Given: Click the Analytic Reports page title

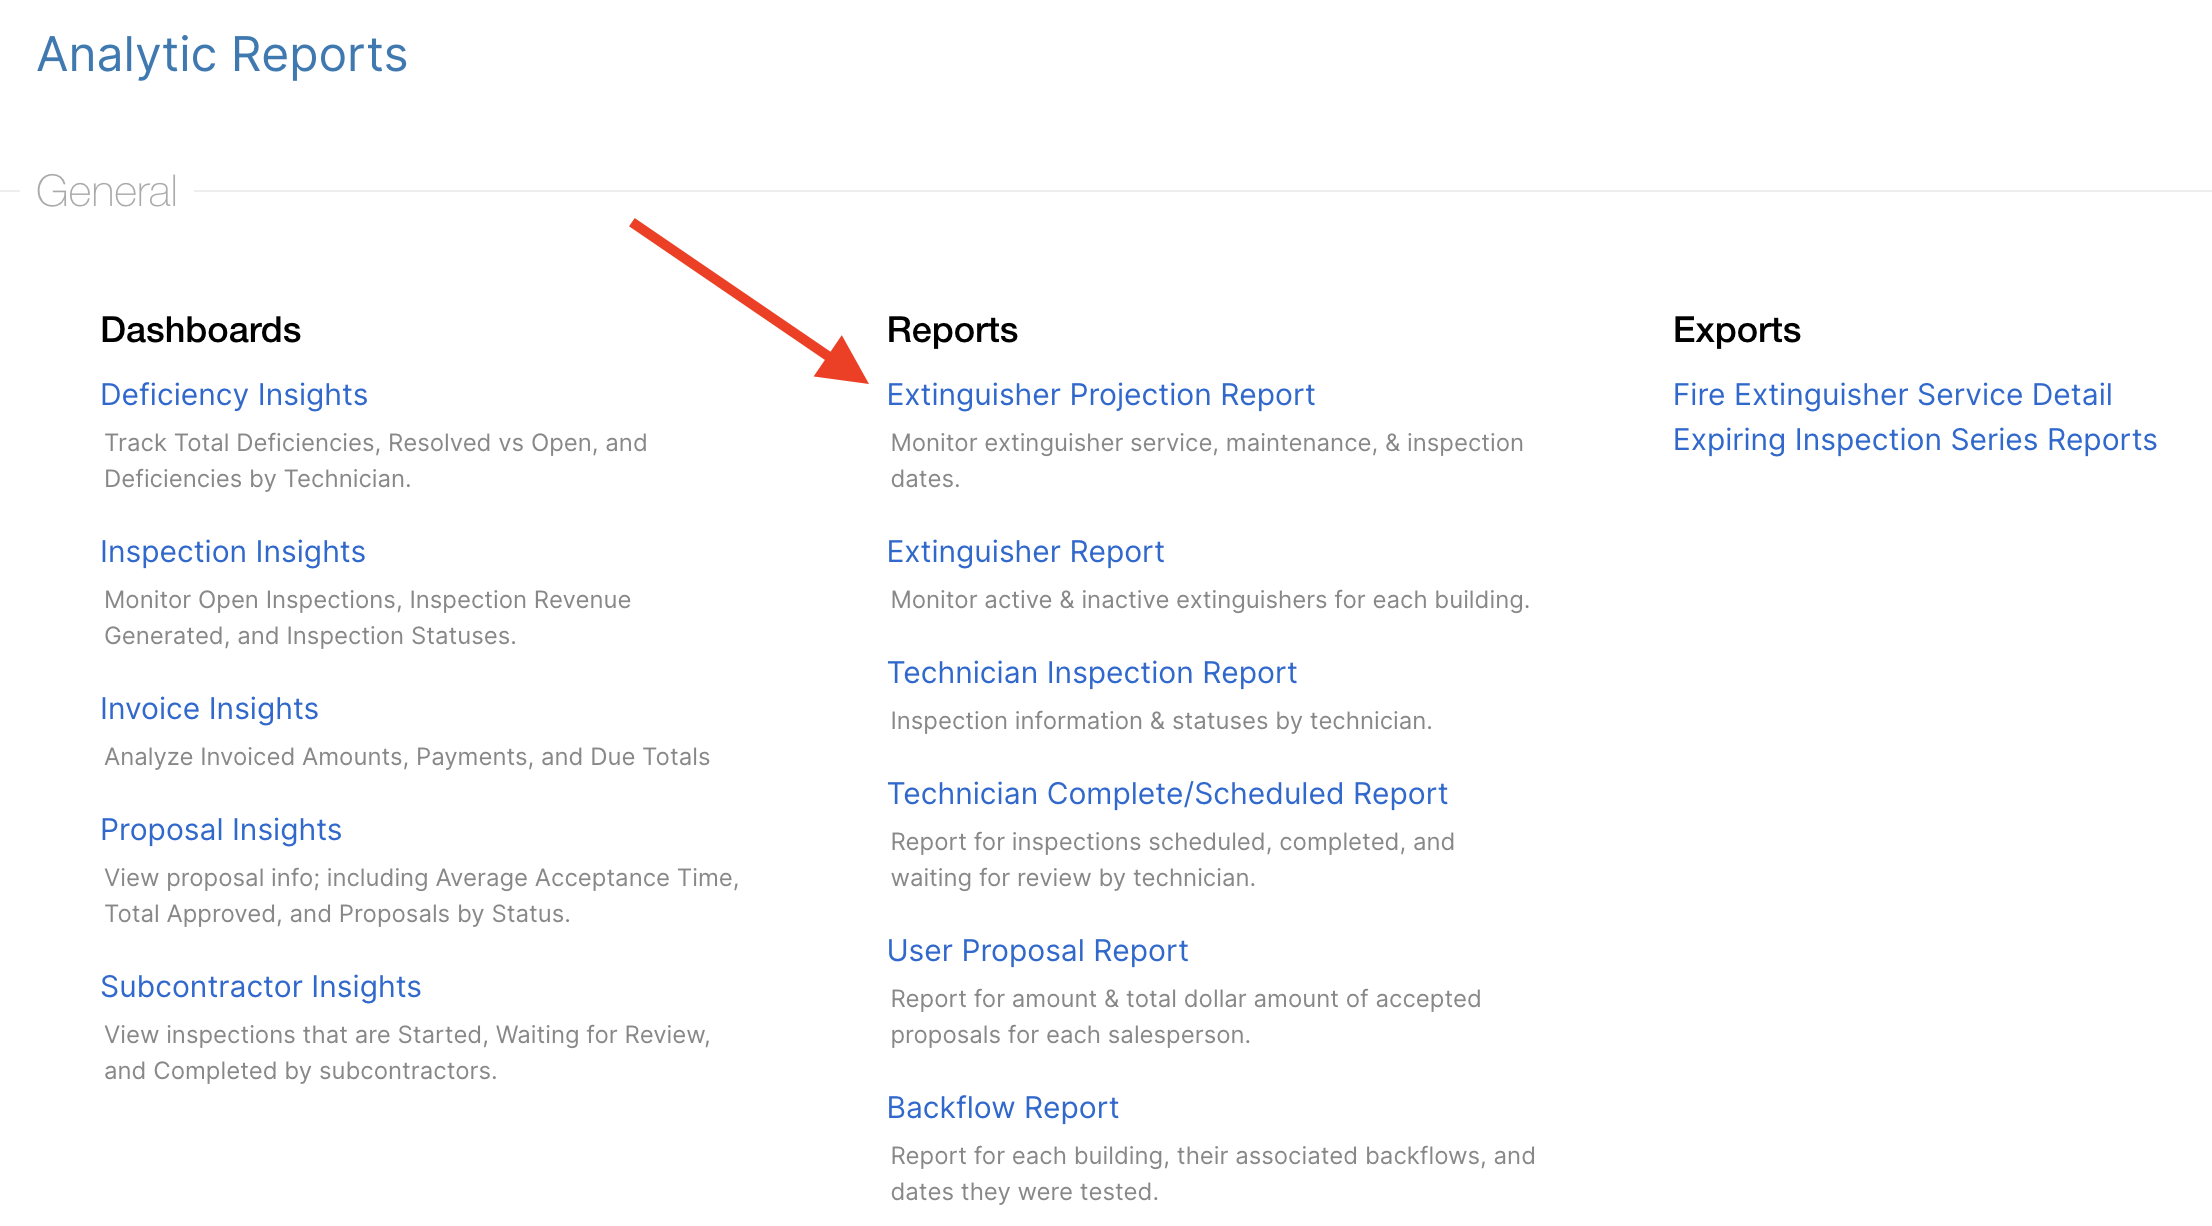Looking at the screenshot, I should [222, 55].
